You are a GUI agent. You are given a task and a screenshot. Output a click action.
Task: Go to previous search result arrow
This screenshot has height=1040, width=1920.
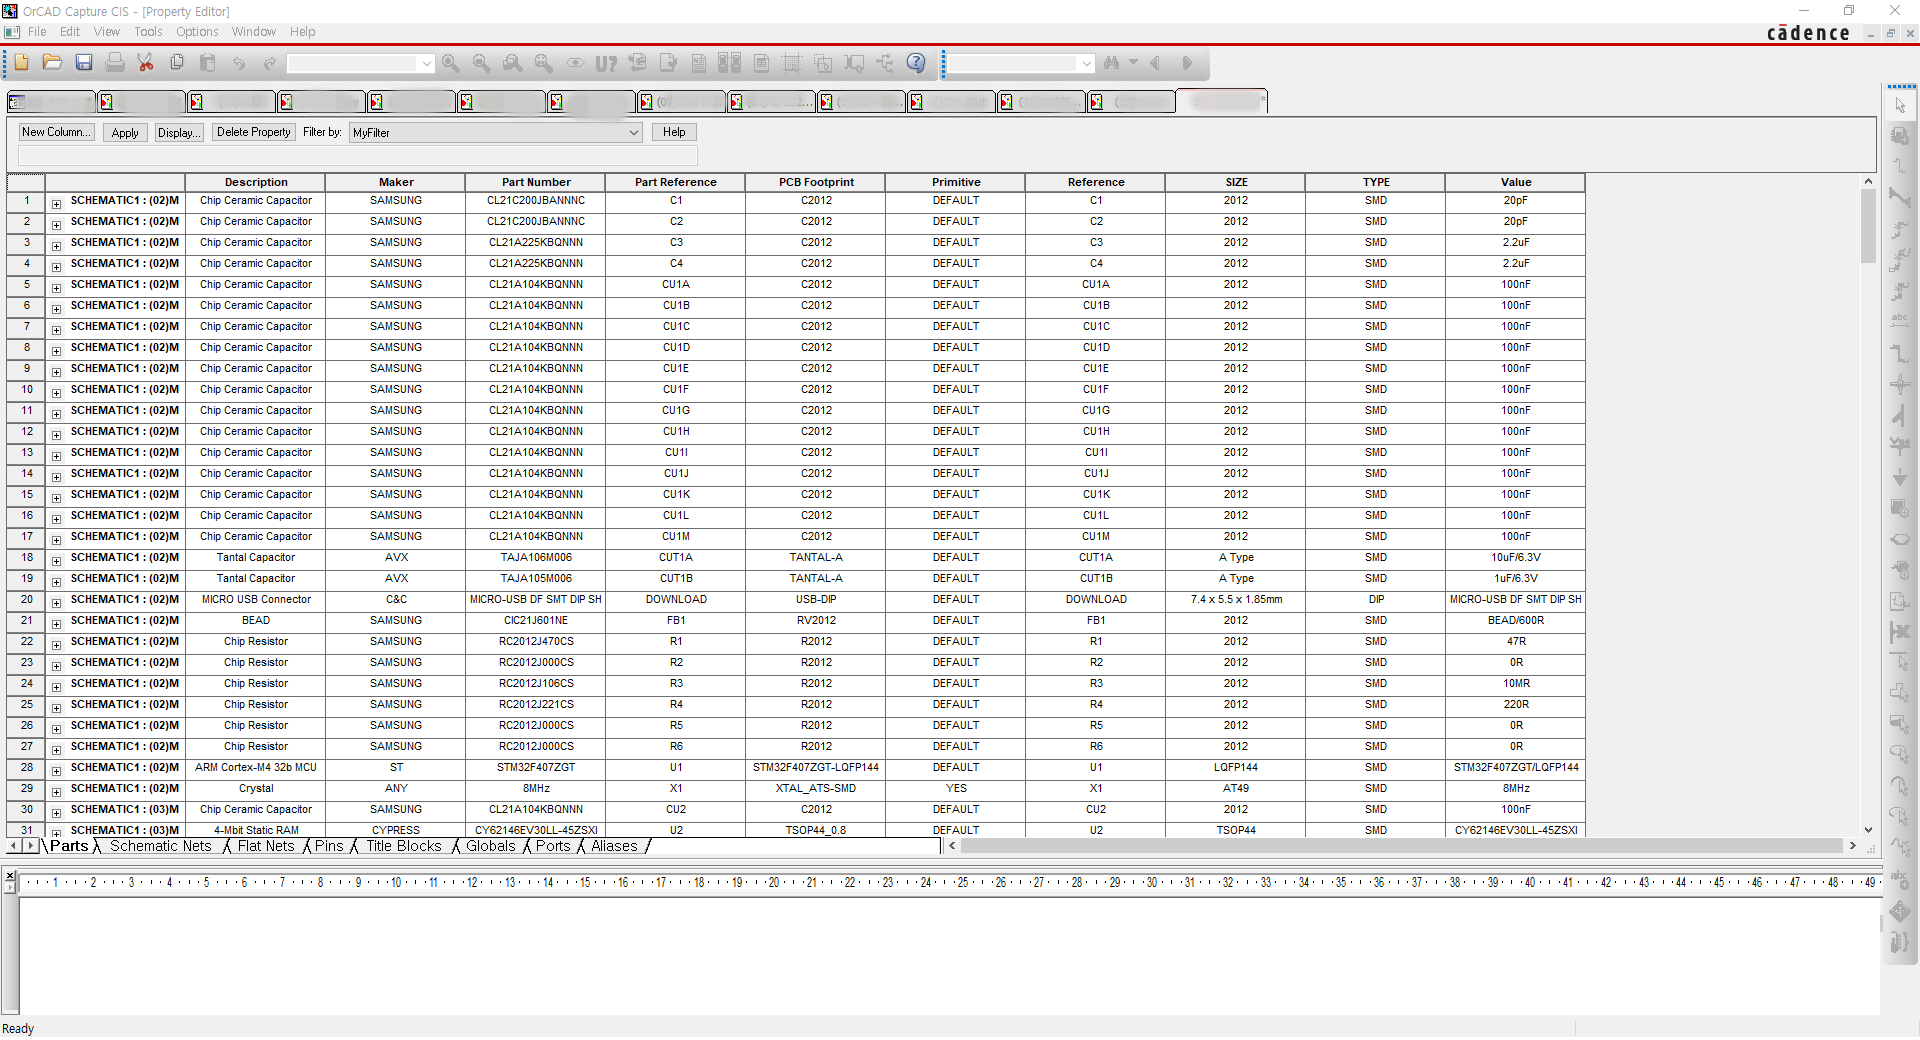1155,63
